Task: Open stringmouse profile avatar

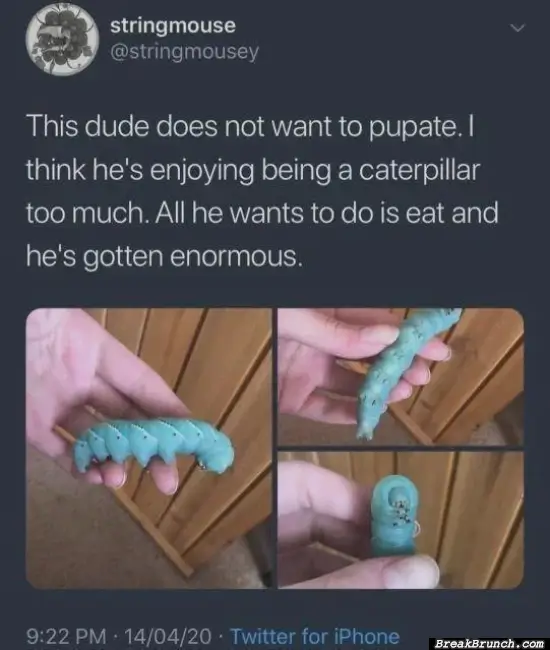Action: tap(61, 40)
